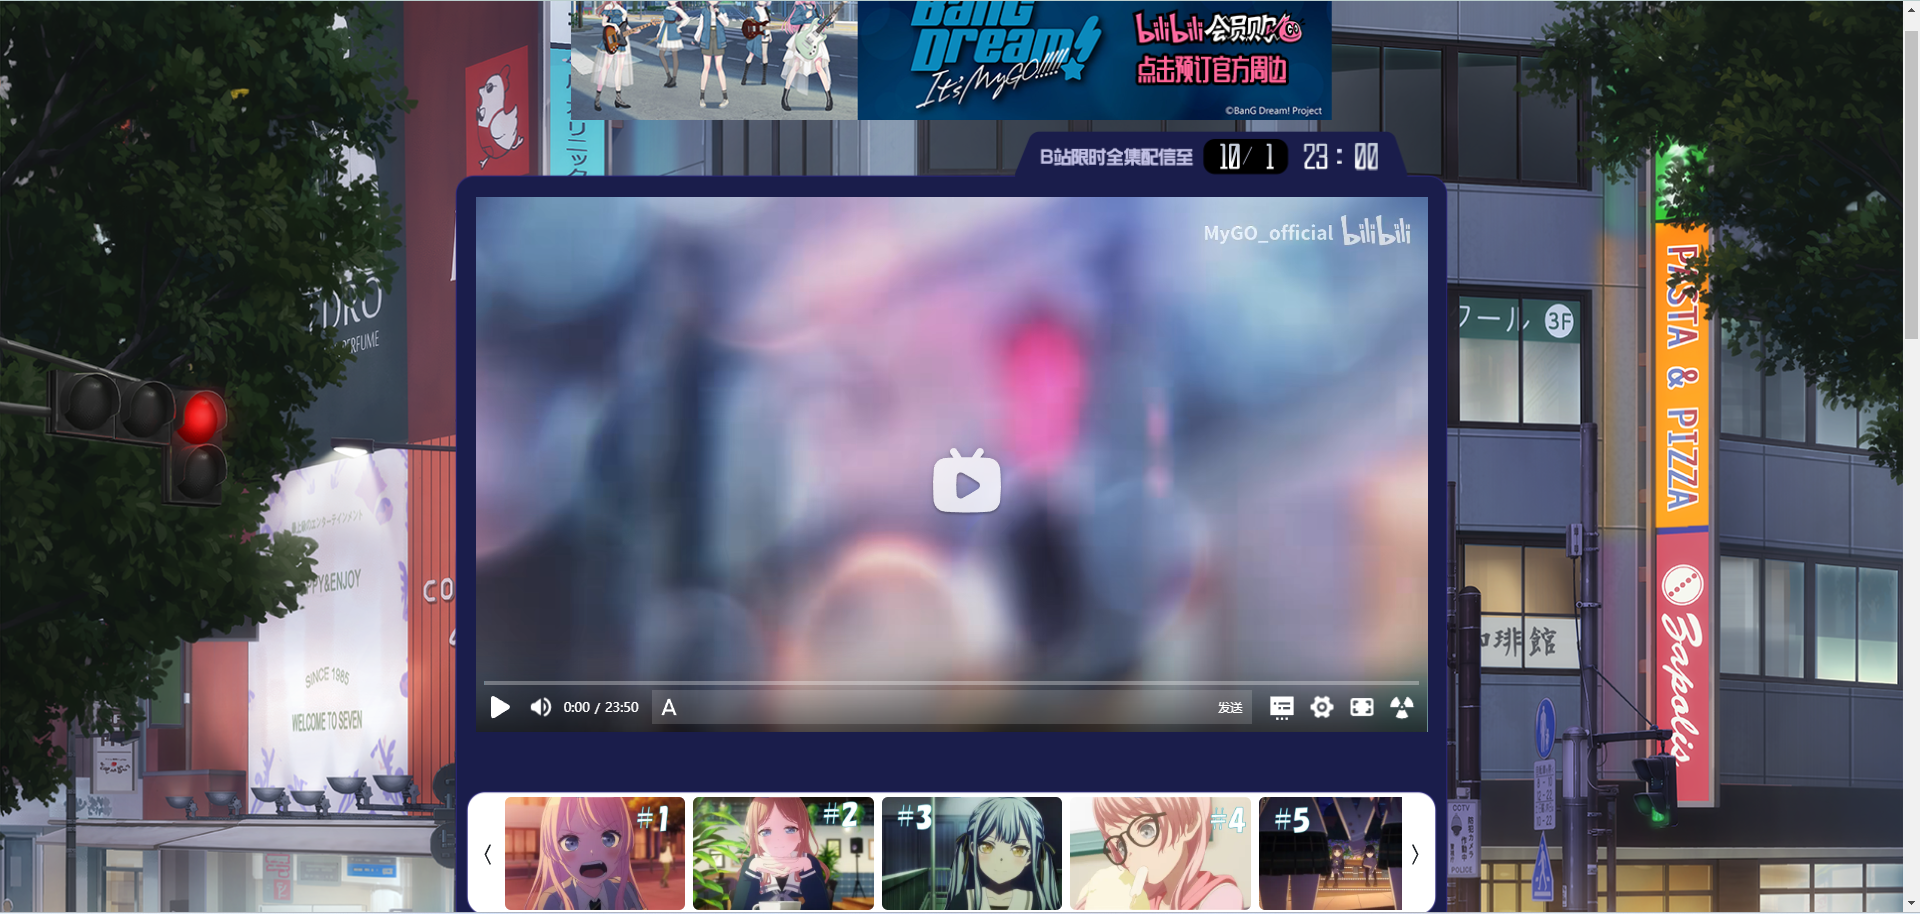This screenshot has width=1920, height=914.
Task: Select episode #2 thumbnail
Action: [x=783, y=853]
